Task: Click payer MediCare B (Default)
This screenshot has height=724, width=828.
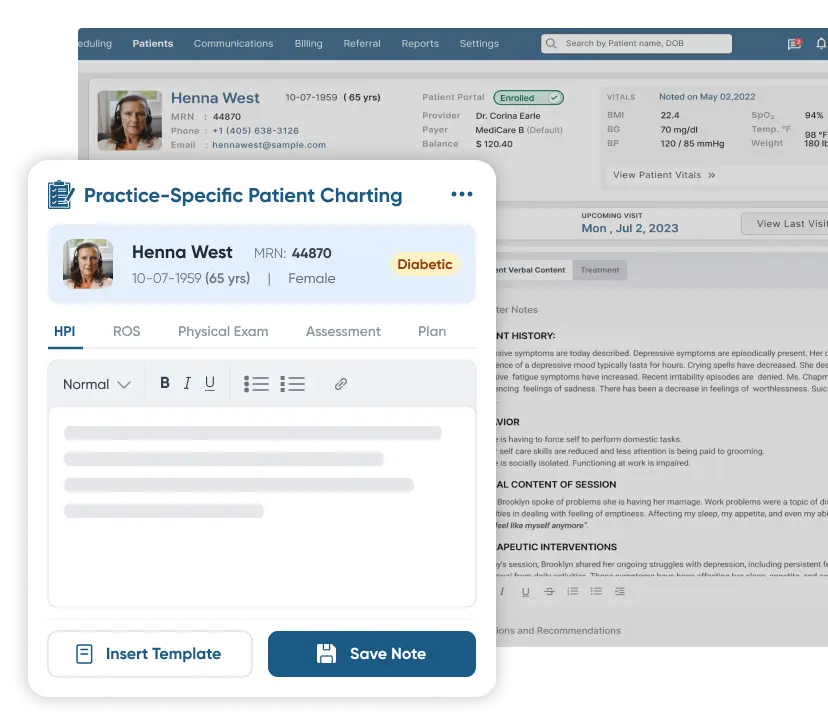Action: point(519,130)
